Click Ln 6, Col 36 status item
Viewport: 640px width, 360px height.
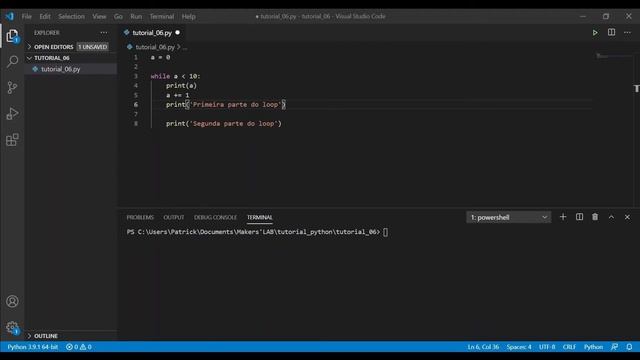[x=483, y=347]
